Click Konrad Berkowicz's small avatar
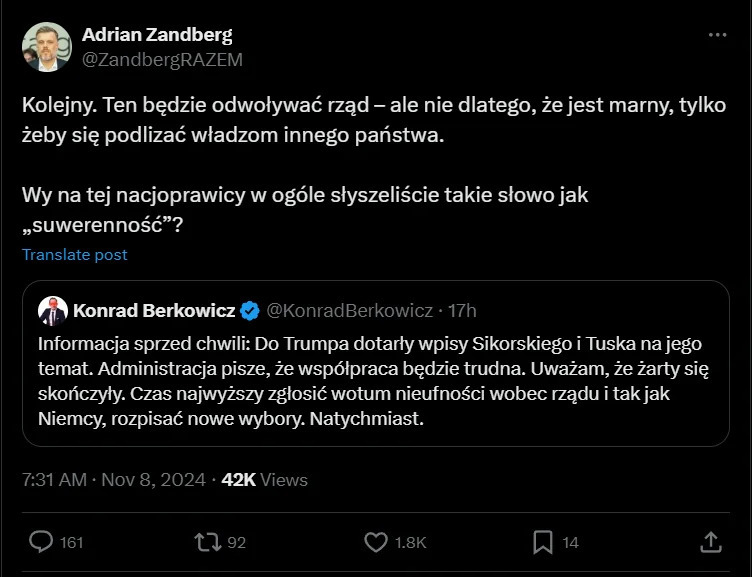The height and width of the screenshot is (577, 752). (x=53, y=311)
